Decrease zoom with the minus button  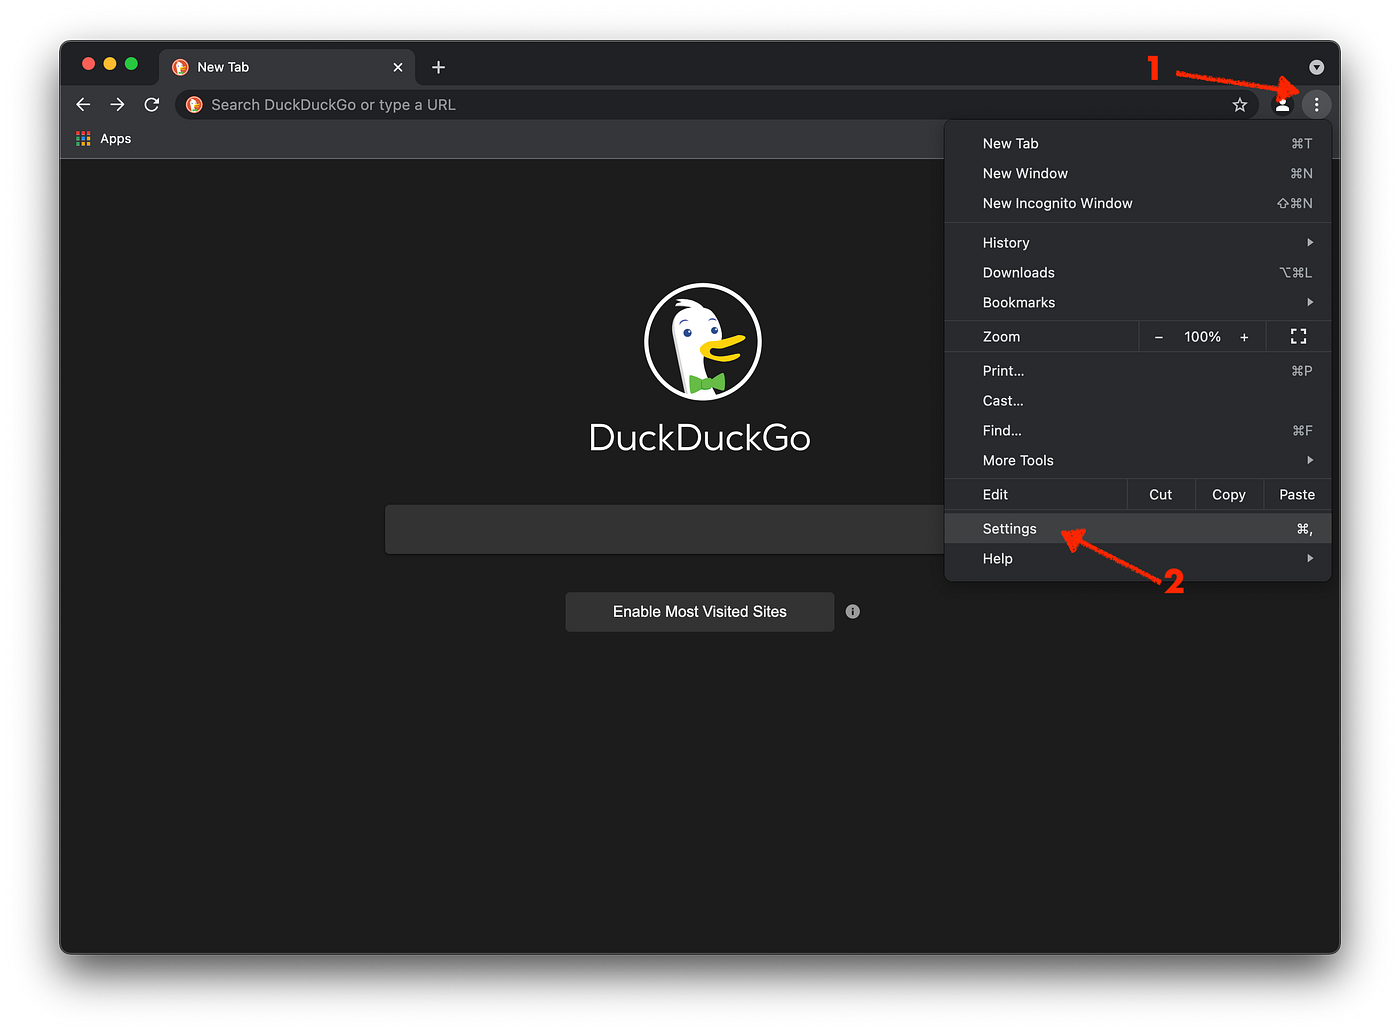[x=1159, y=337]
